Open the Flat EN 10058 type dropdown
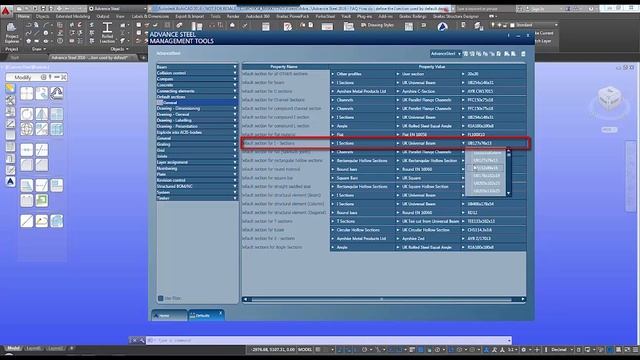The width and height of the screenshot is (640, 360). tap(398, 135)
